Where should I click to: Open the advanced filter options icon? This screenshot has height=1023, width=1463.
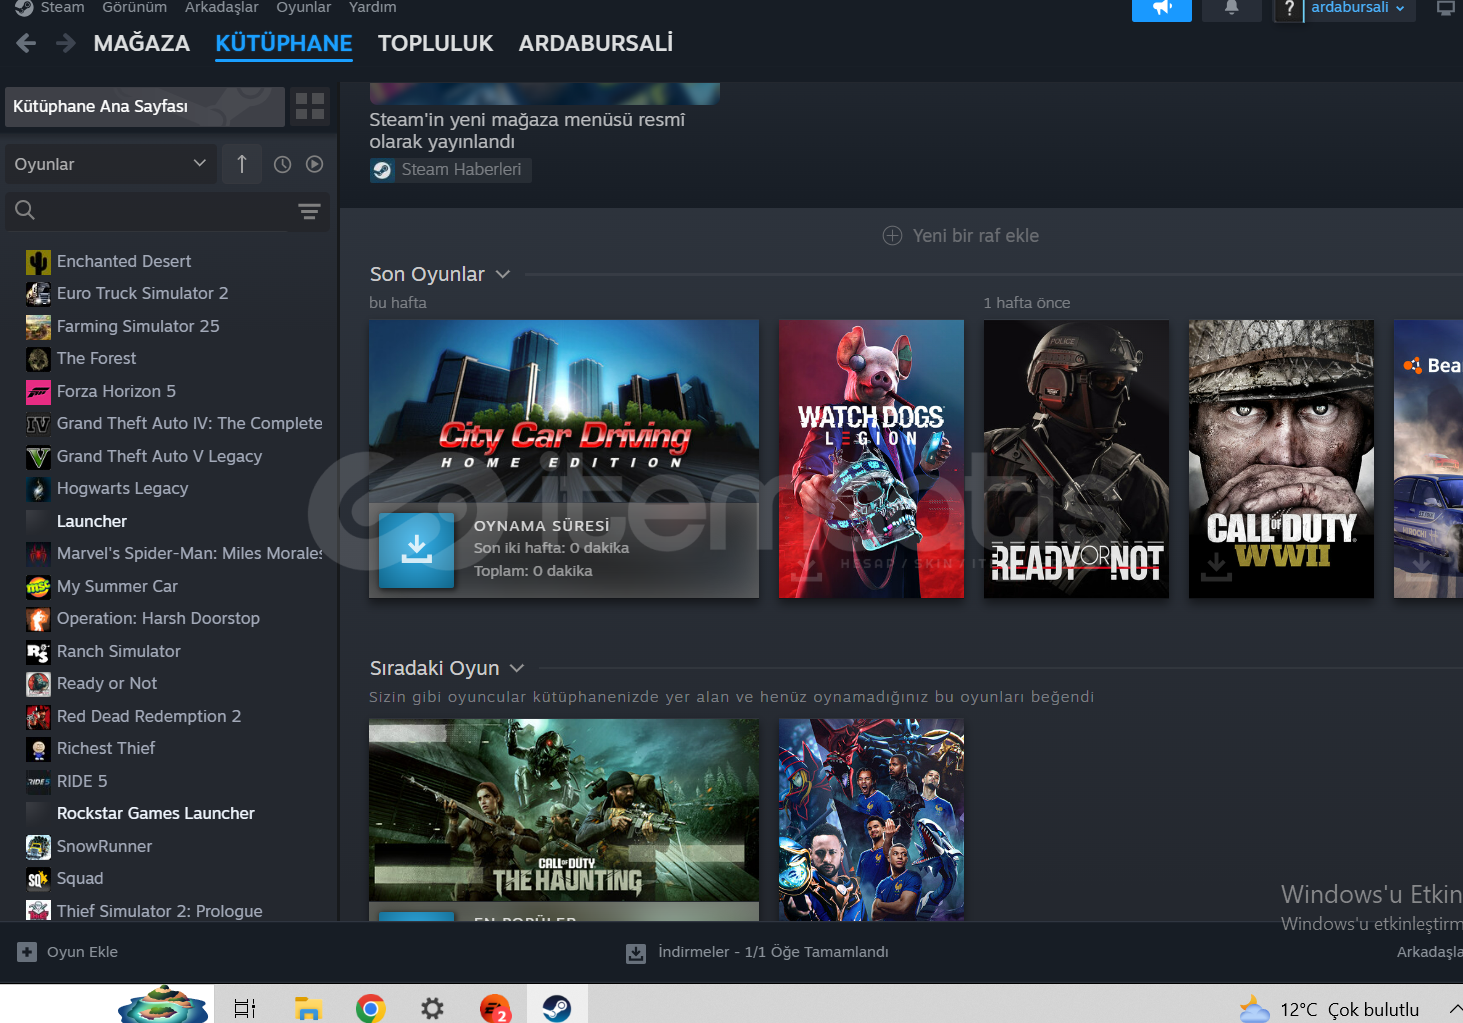tap(309, 211)
